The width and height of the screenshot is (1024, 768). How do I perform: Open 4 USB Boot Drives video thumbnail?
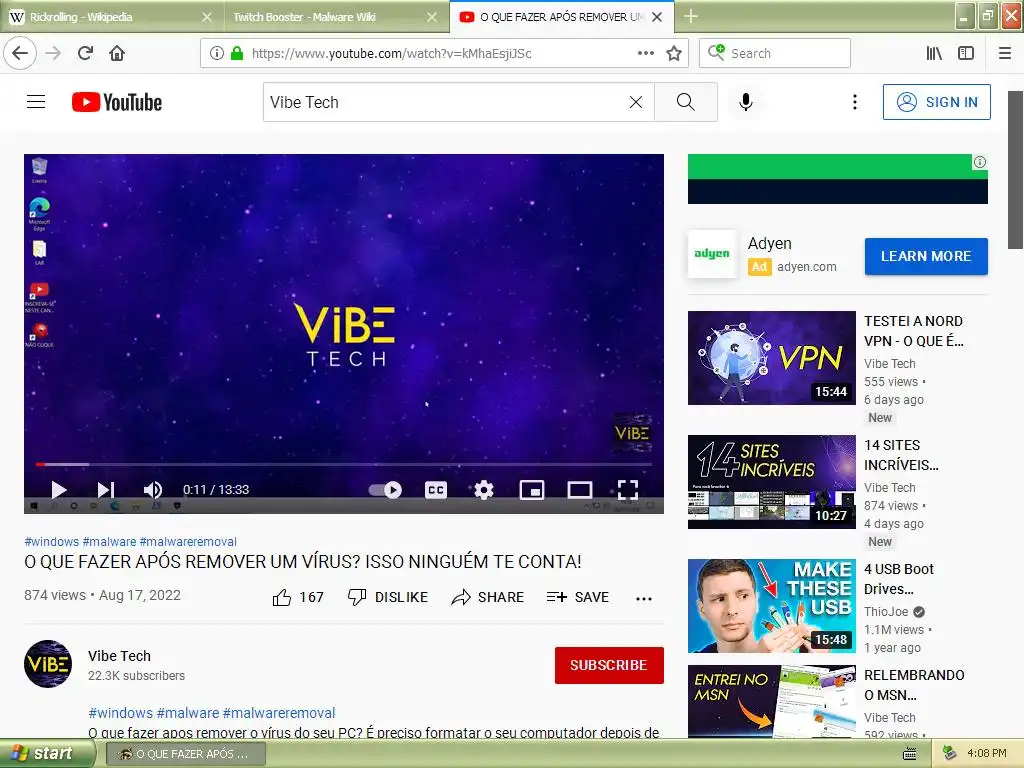(x=771, y=605)
